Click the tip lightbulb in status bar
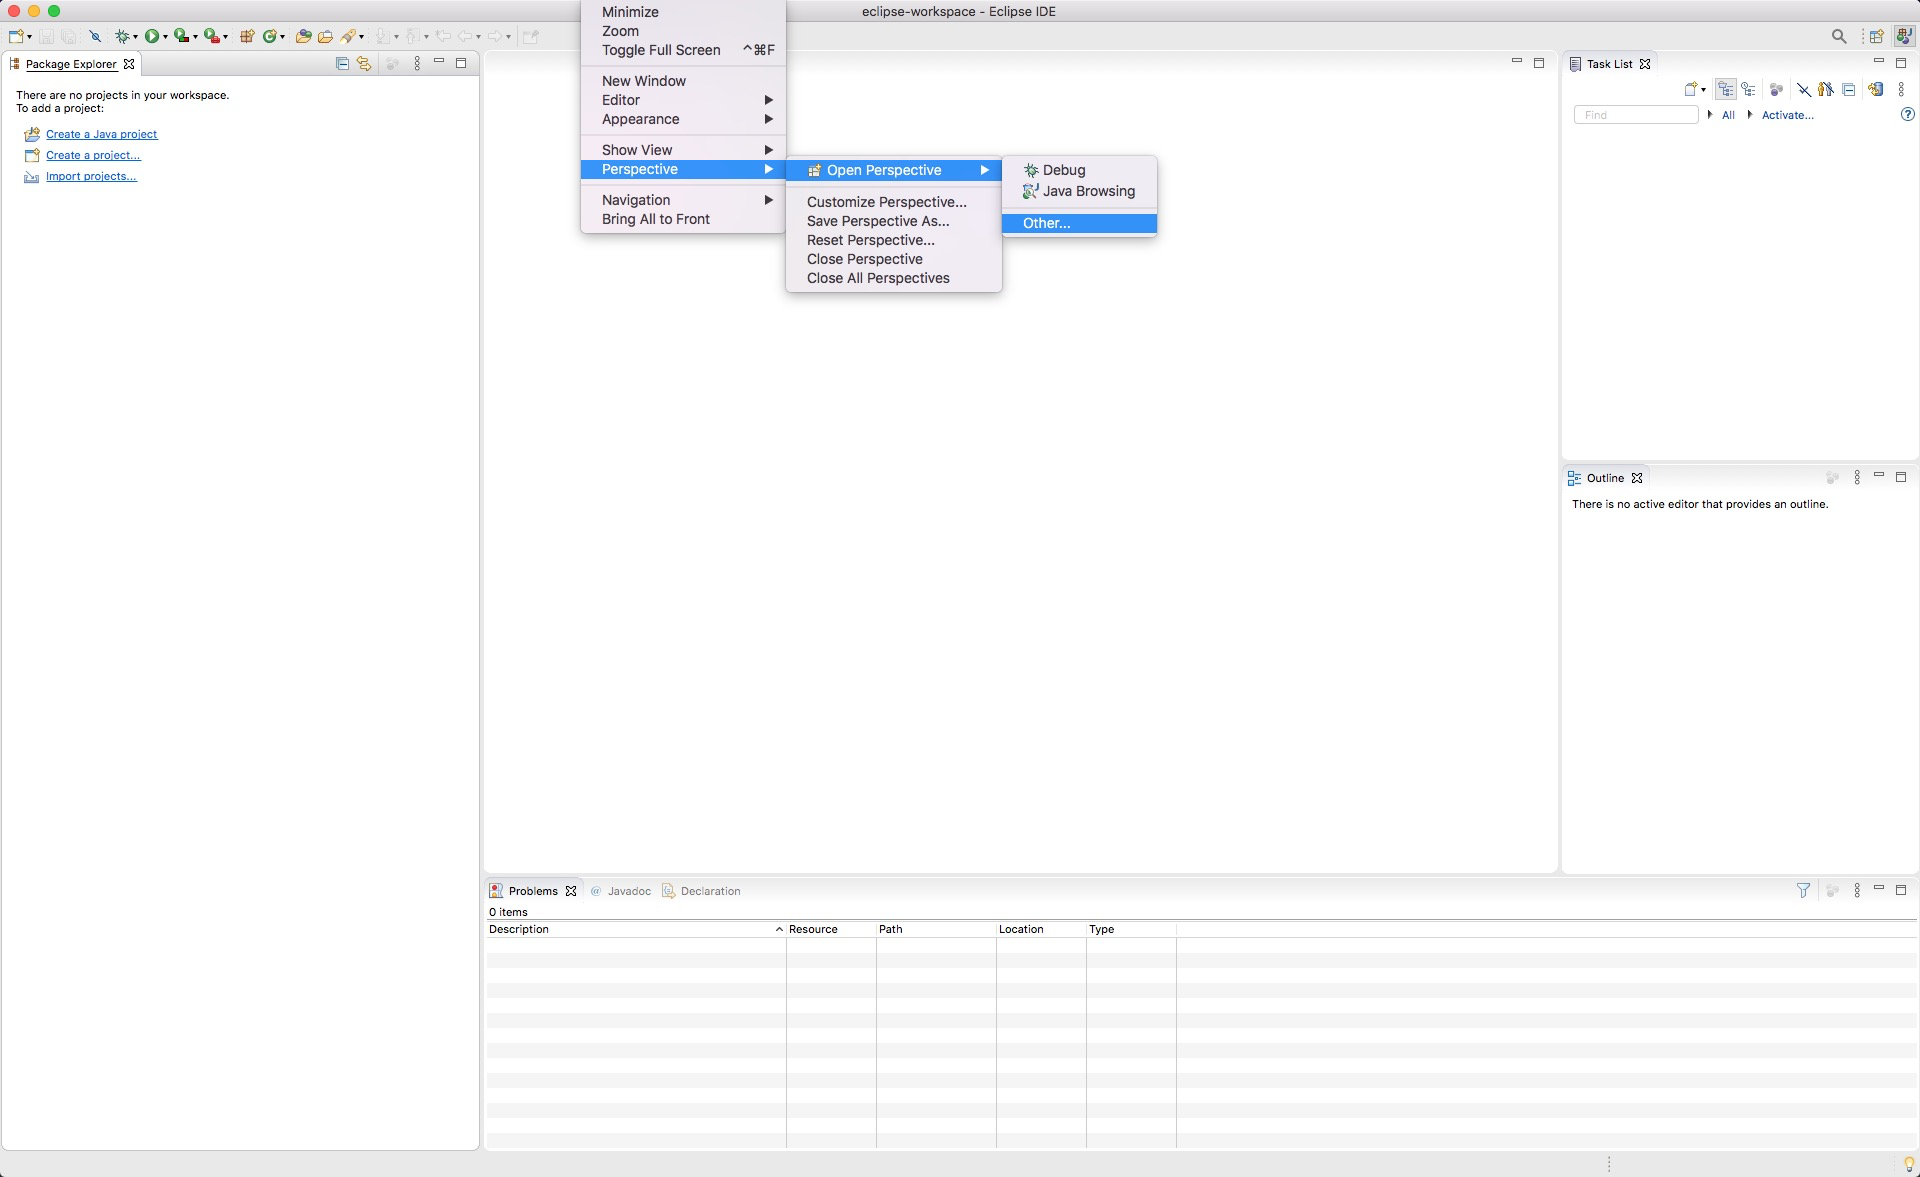1920x1177 pixels. pyautogui.click(x=1909, y=1164)
